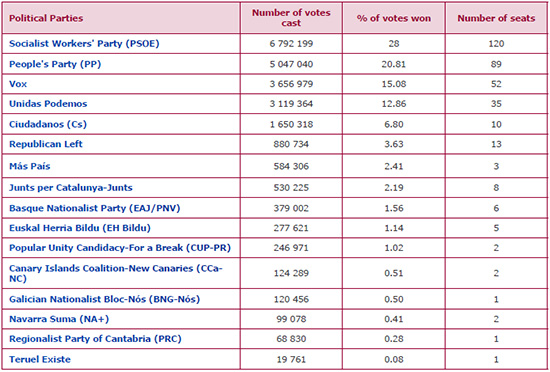
Task: Select the % of votes won header
Action: pos(394,18)
